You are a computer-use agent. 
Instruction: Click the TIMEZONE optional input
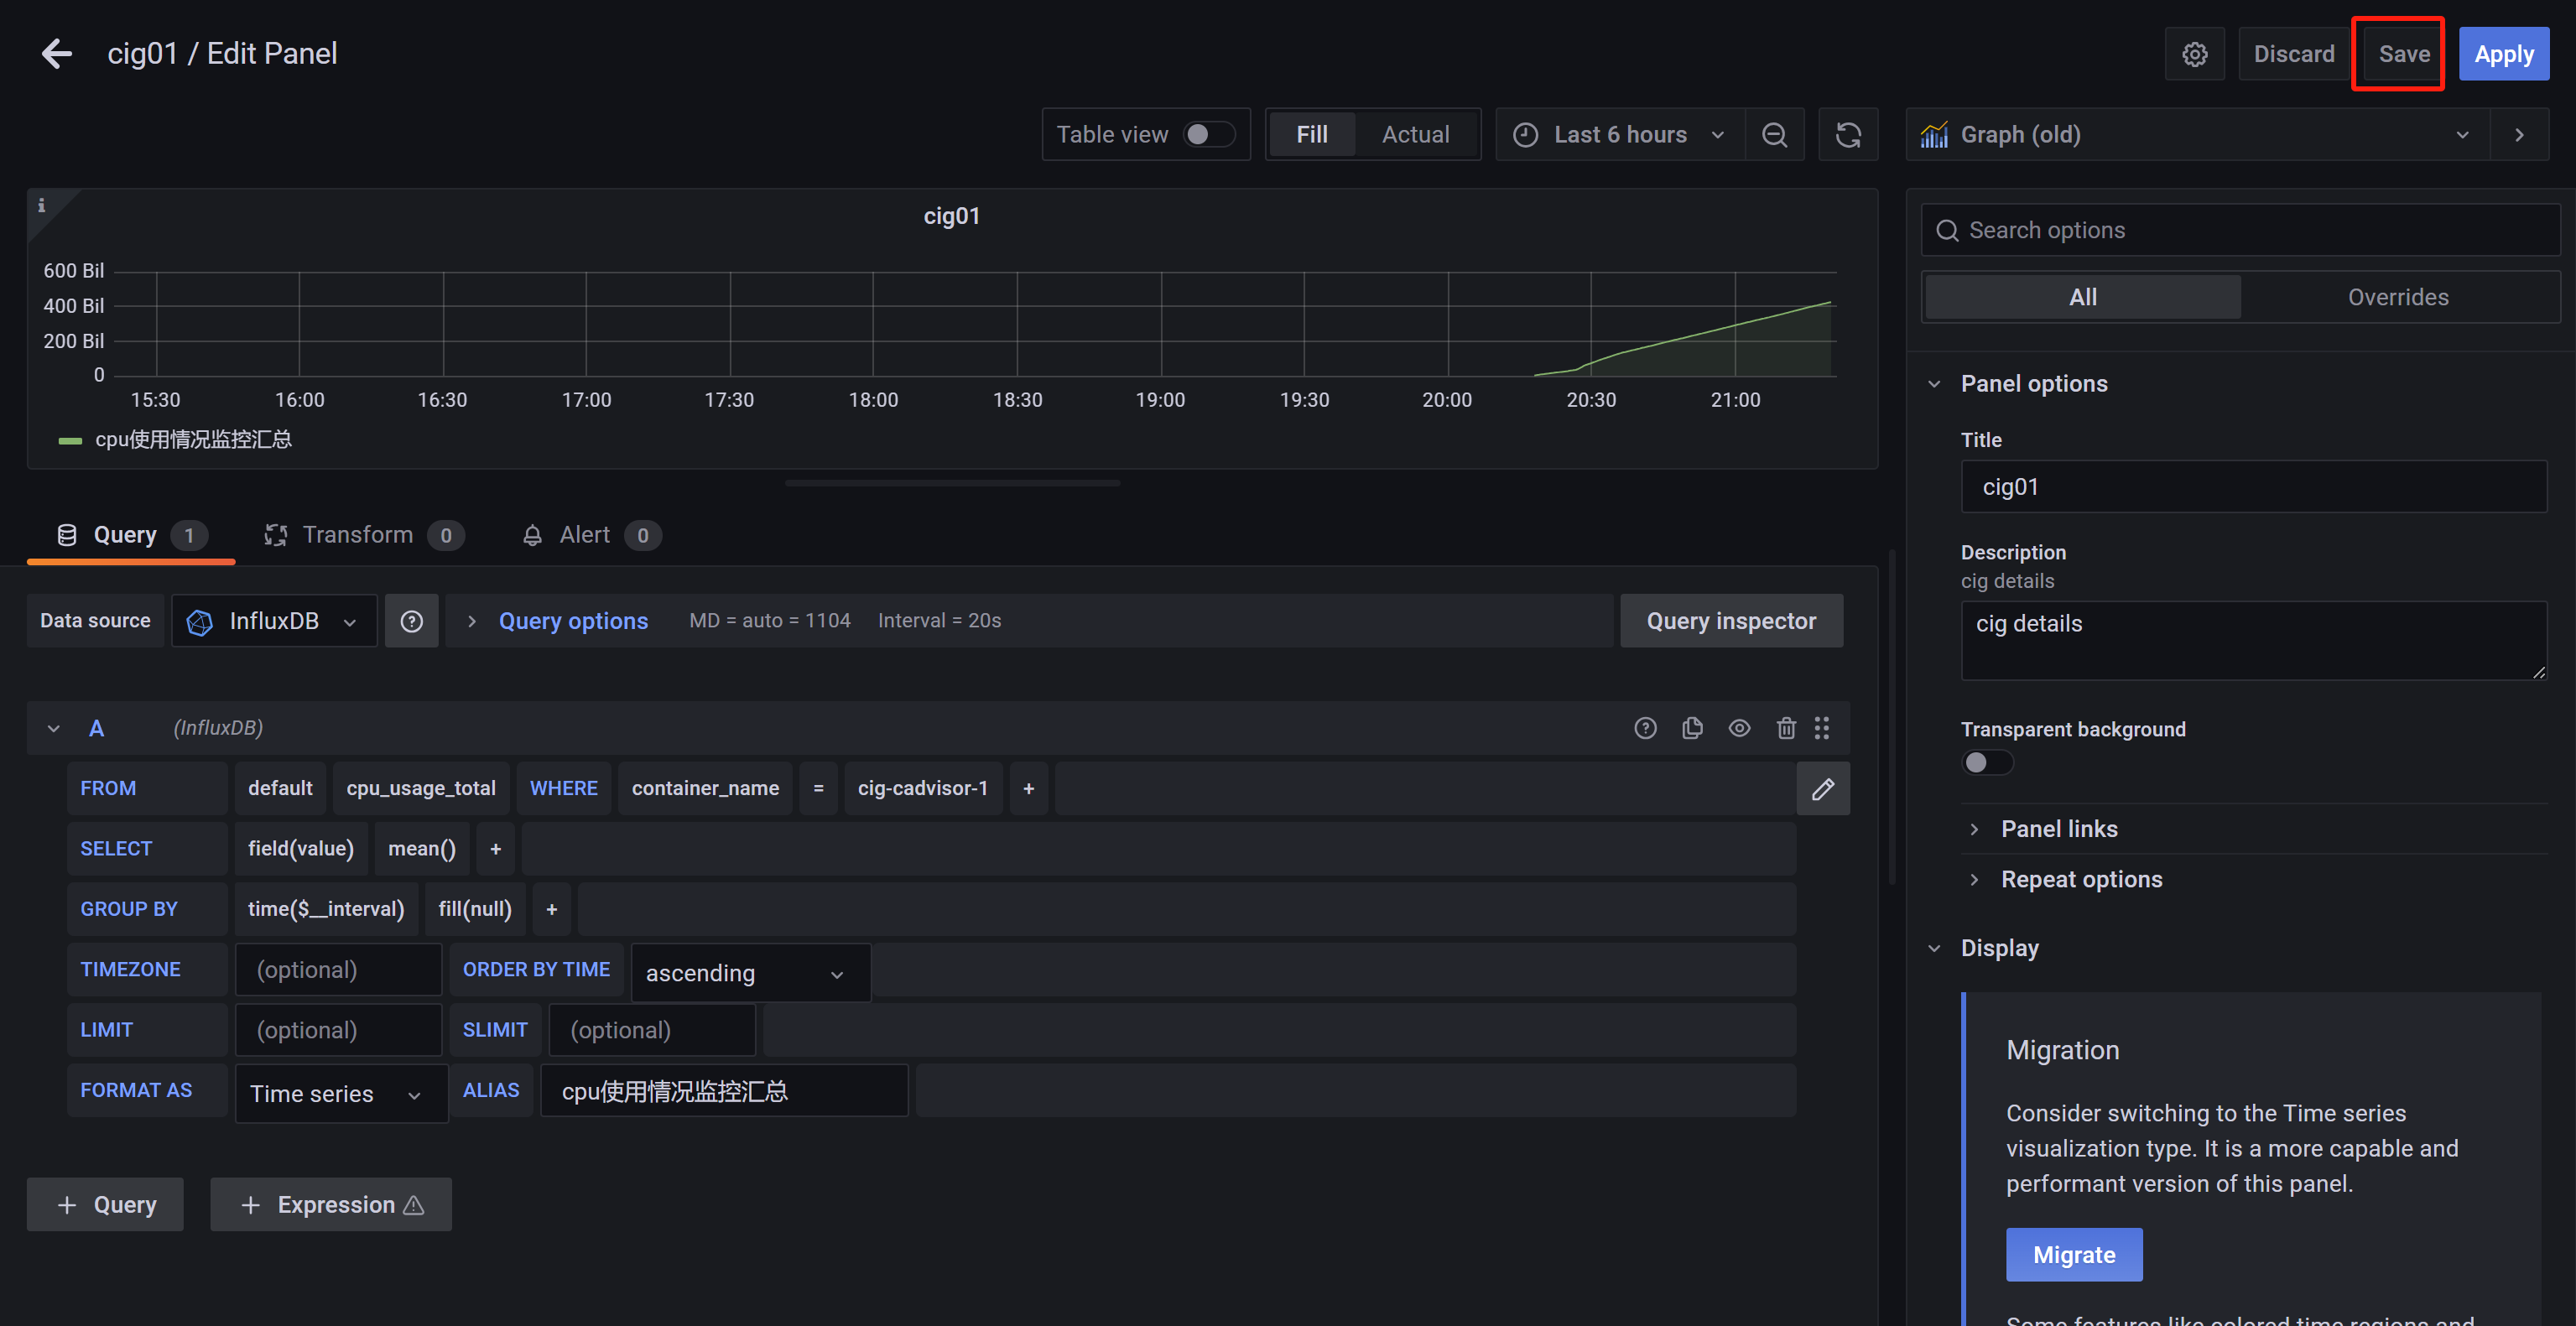(x=338, y=970)
